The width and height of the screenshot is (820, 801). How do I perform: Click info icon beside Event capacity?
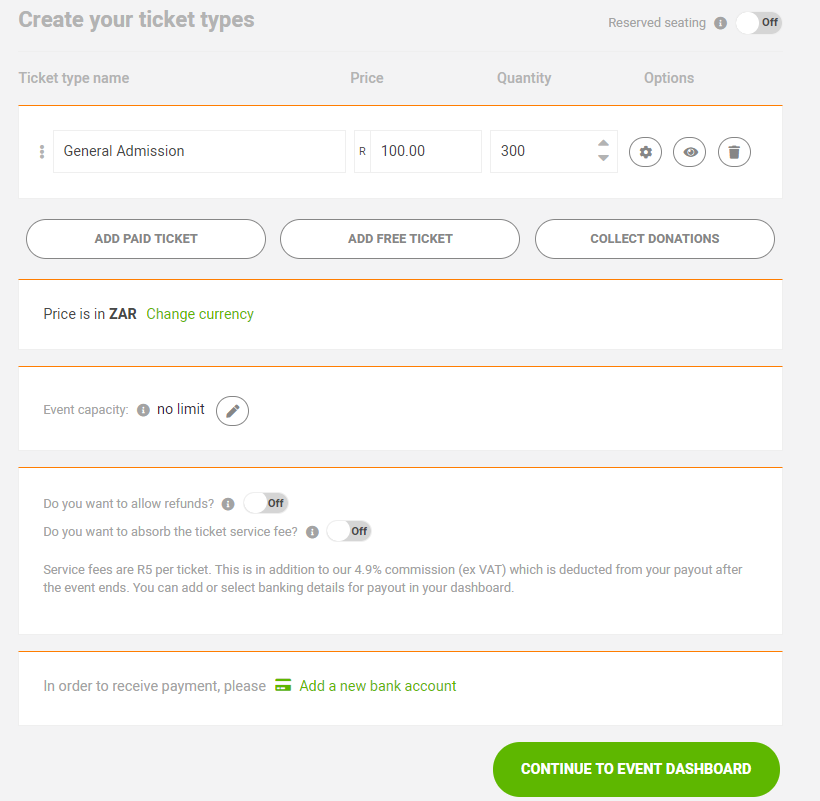click(x=143, y=410)
